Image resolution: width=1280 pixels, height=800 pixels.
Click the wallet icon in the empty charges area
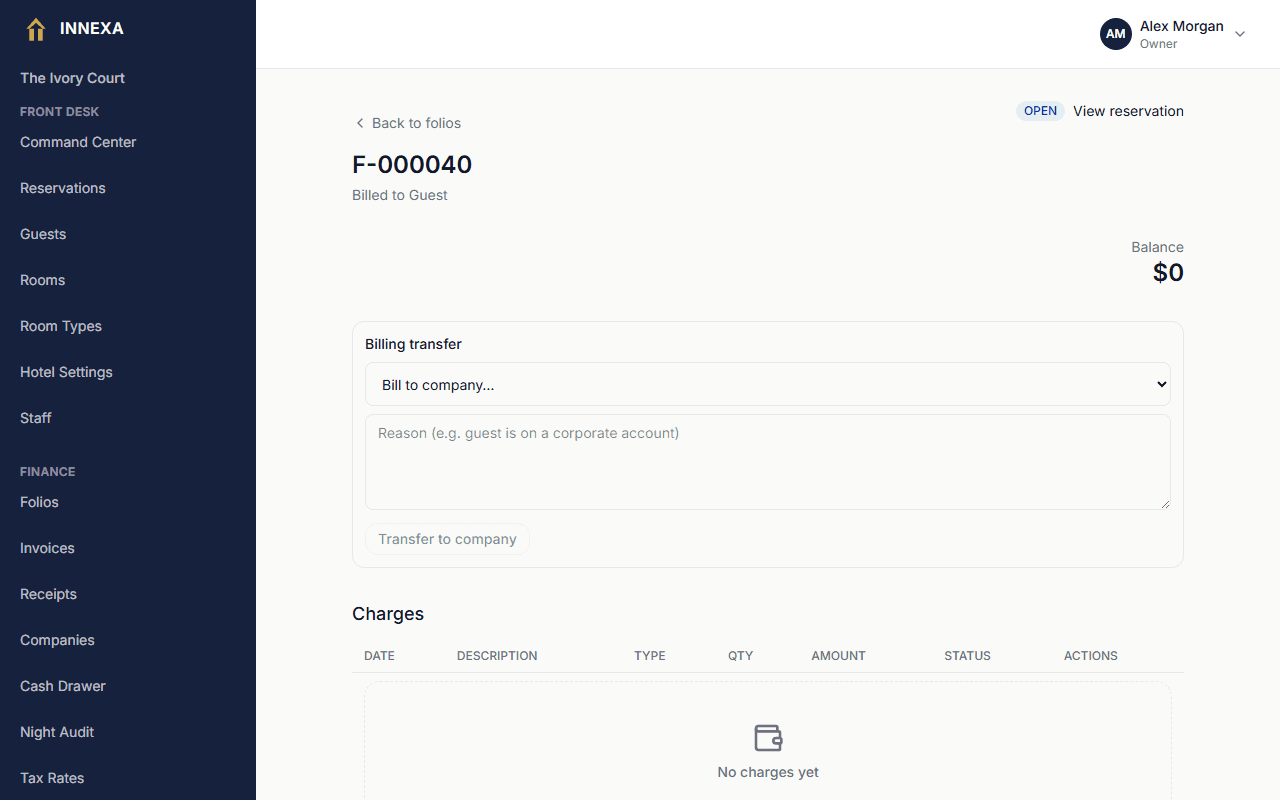(x=768, y=738)
